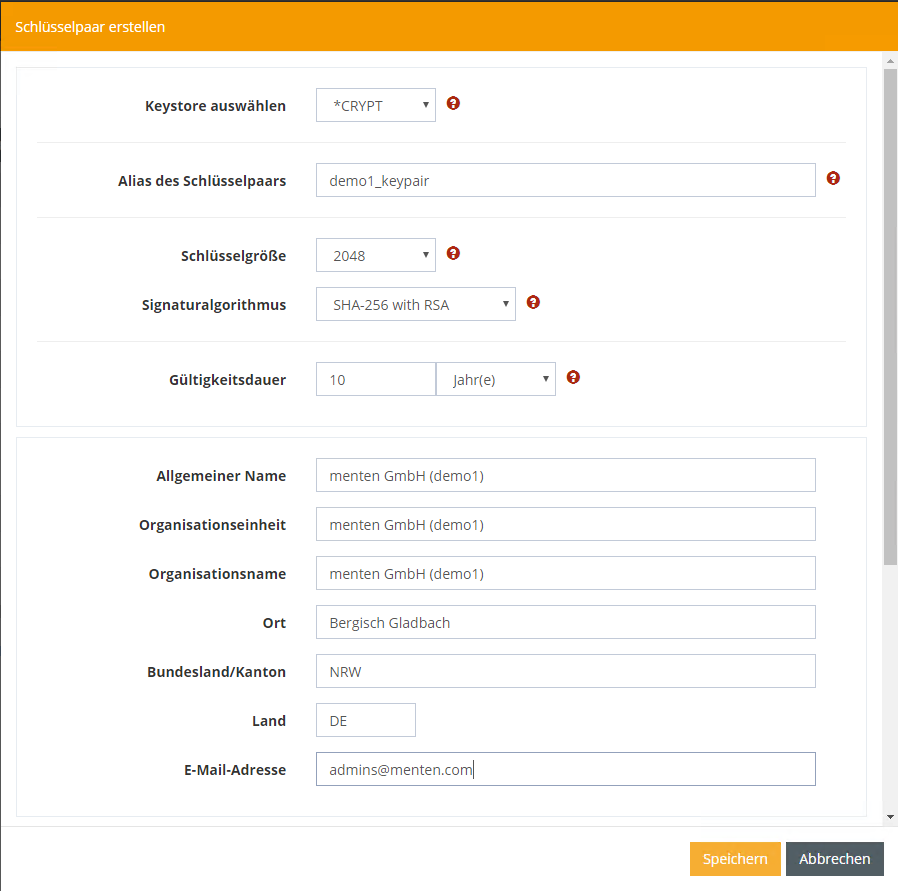Show help for Signaturalgorithmus
This screenshot has width=898, height=891.
(533, 302)
